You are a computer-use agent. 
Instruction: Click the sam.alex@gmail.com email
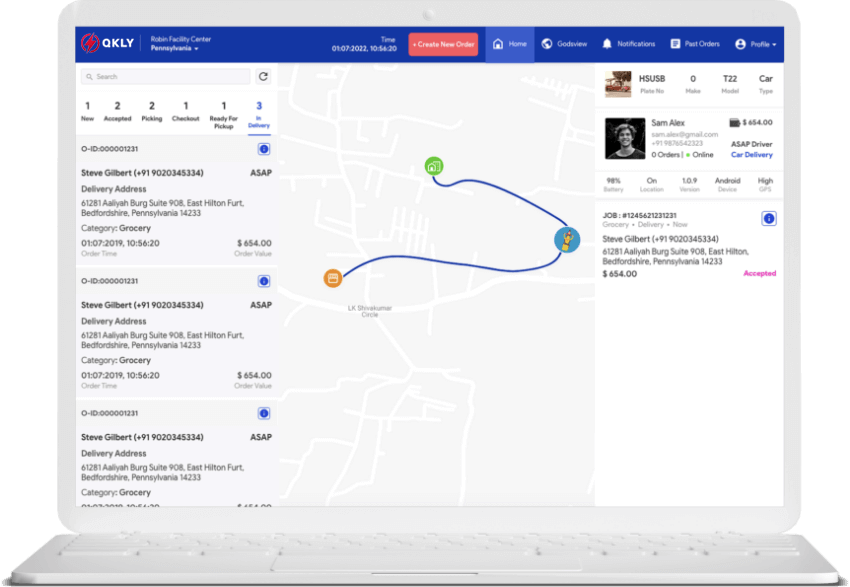(685, 134)
